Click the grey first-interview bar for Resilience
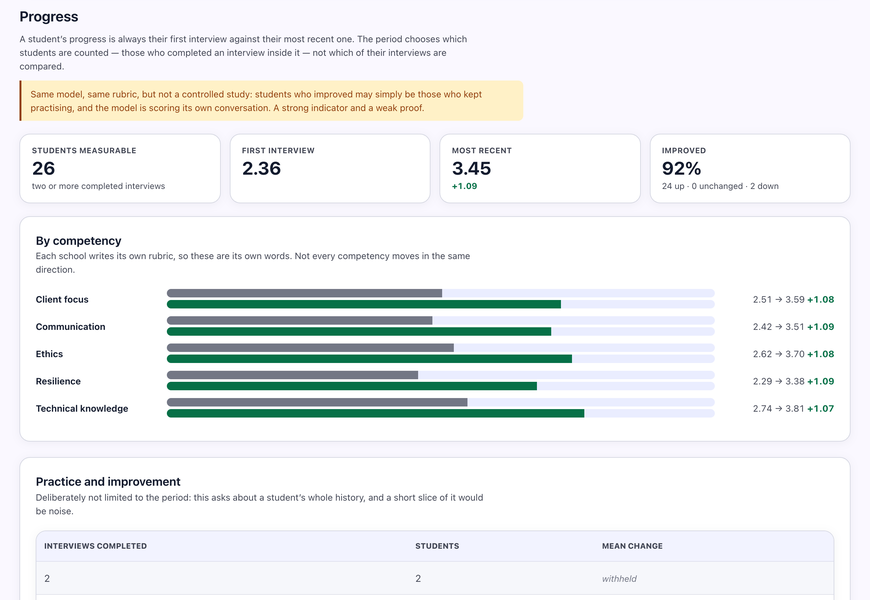870x600 pixels. [x=292, y=375]
